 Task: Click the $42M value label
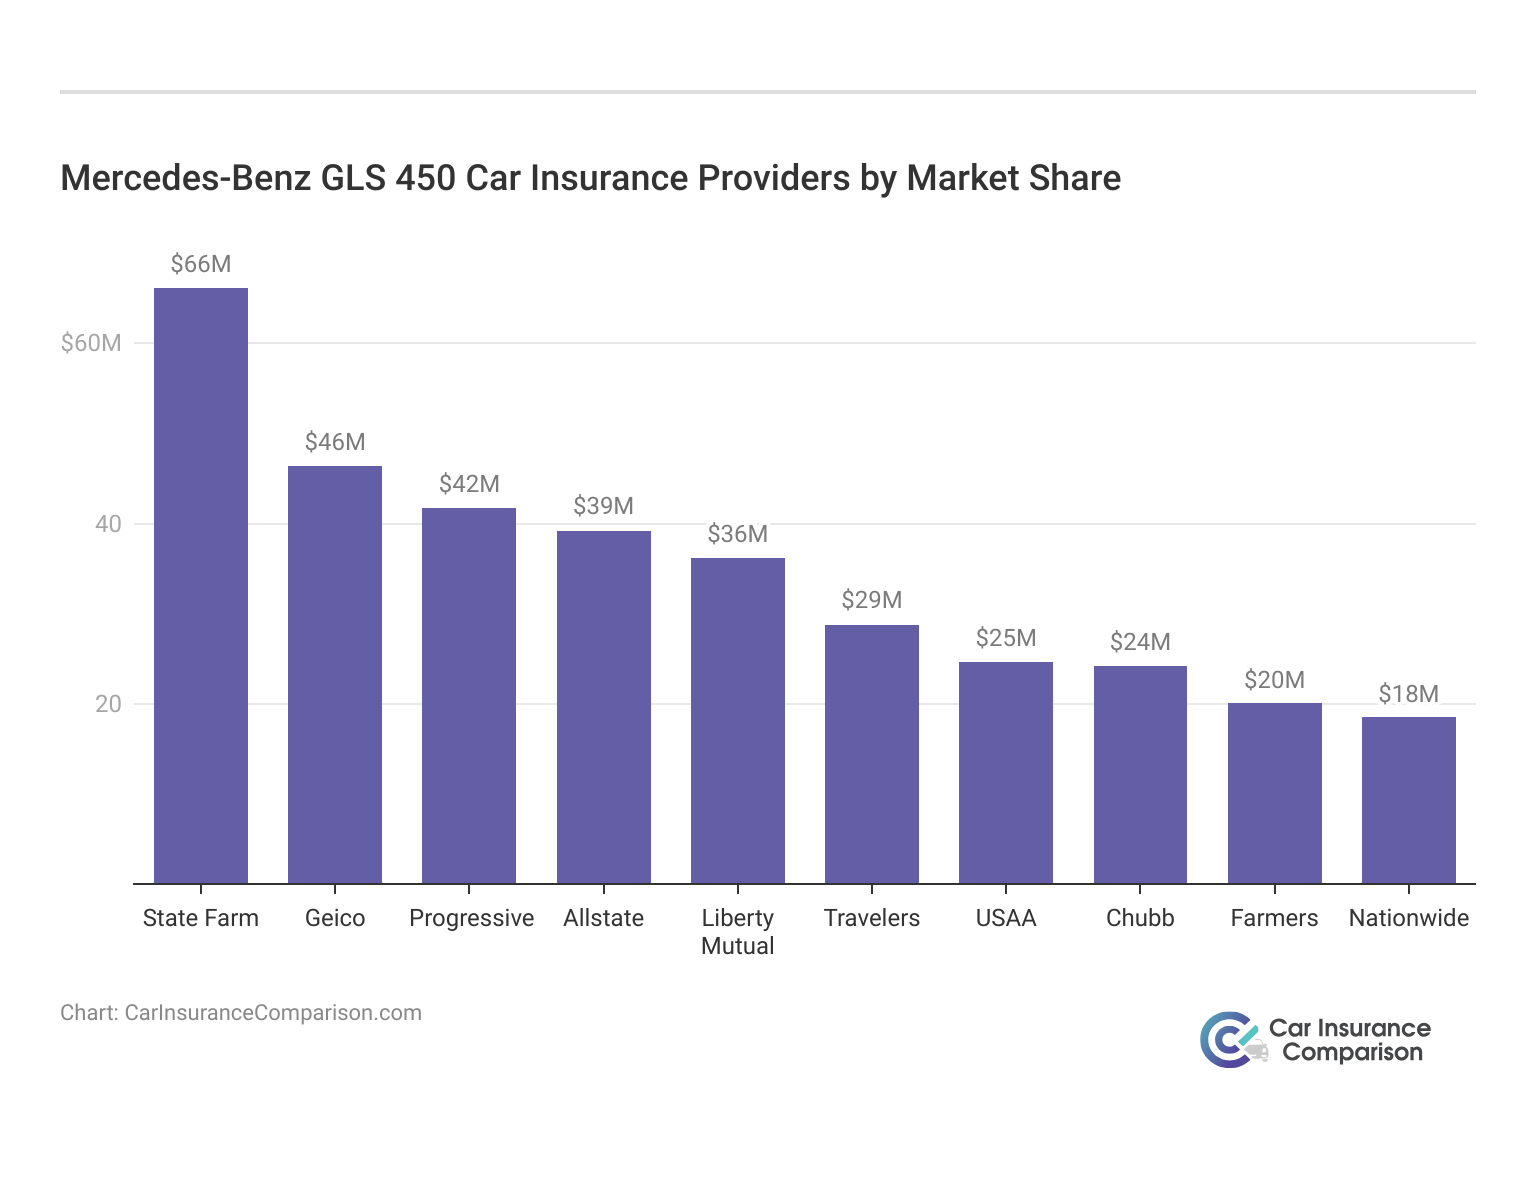[469, 484]
